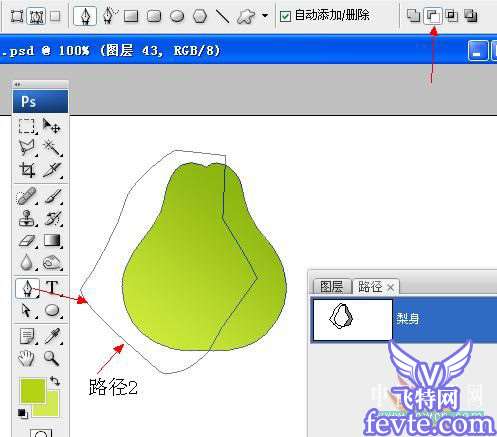Switch to the 图层 tab
This screenshot has width=497, height=437.
pos(331,287)
